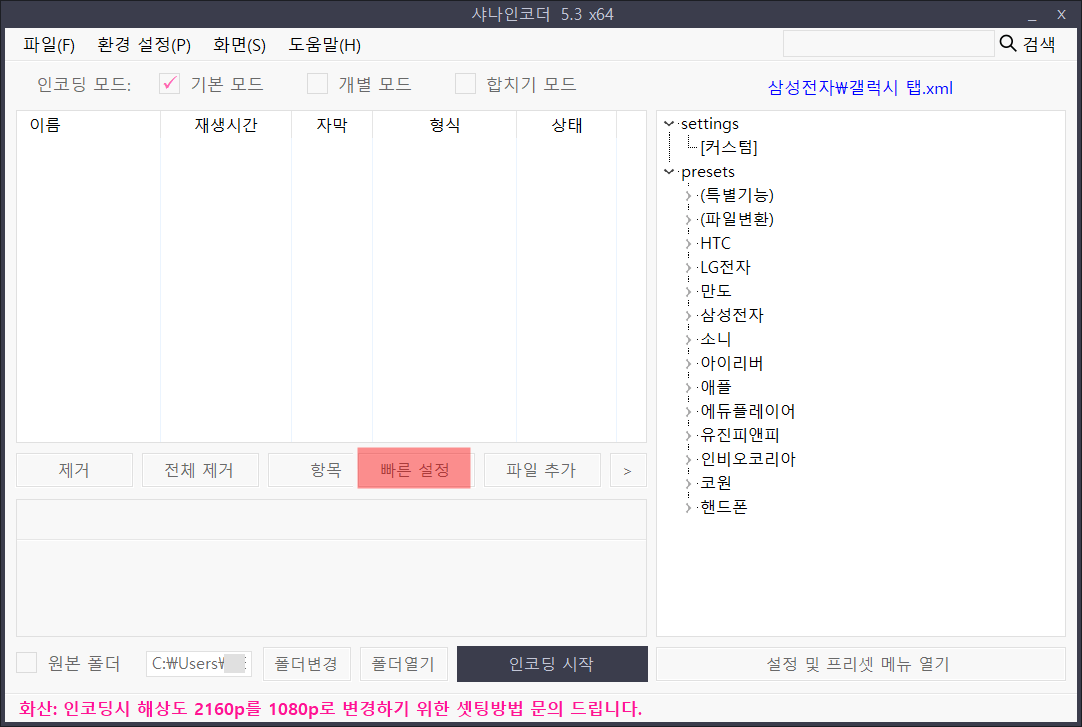
Task: Click the 상태 column header
Action: [567, 125]
